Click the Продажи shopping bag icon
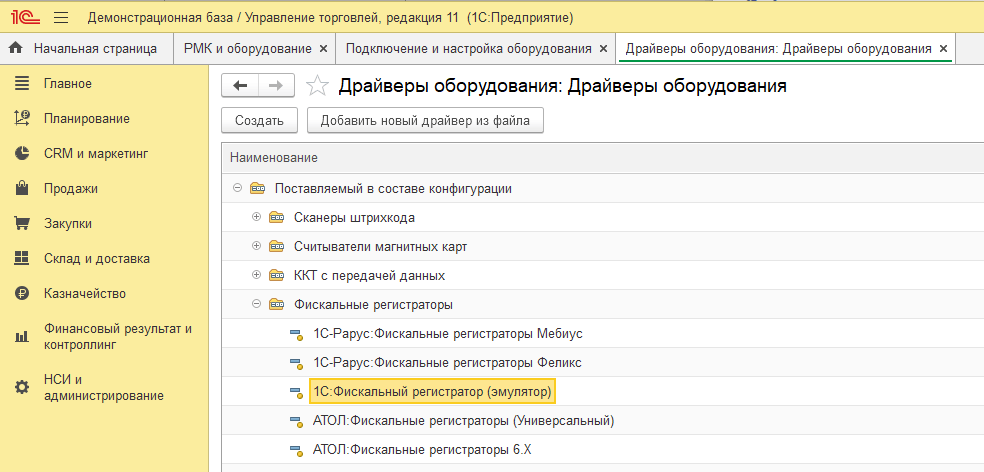 pos(22,188)
